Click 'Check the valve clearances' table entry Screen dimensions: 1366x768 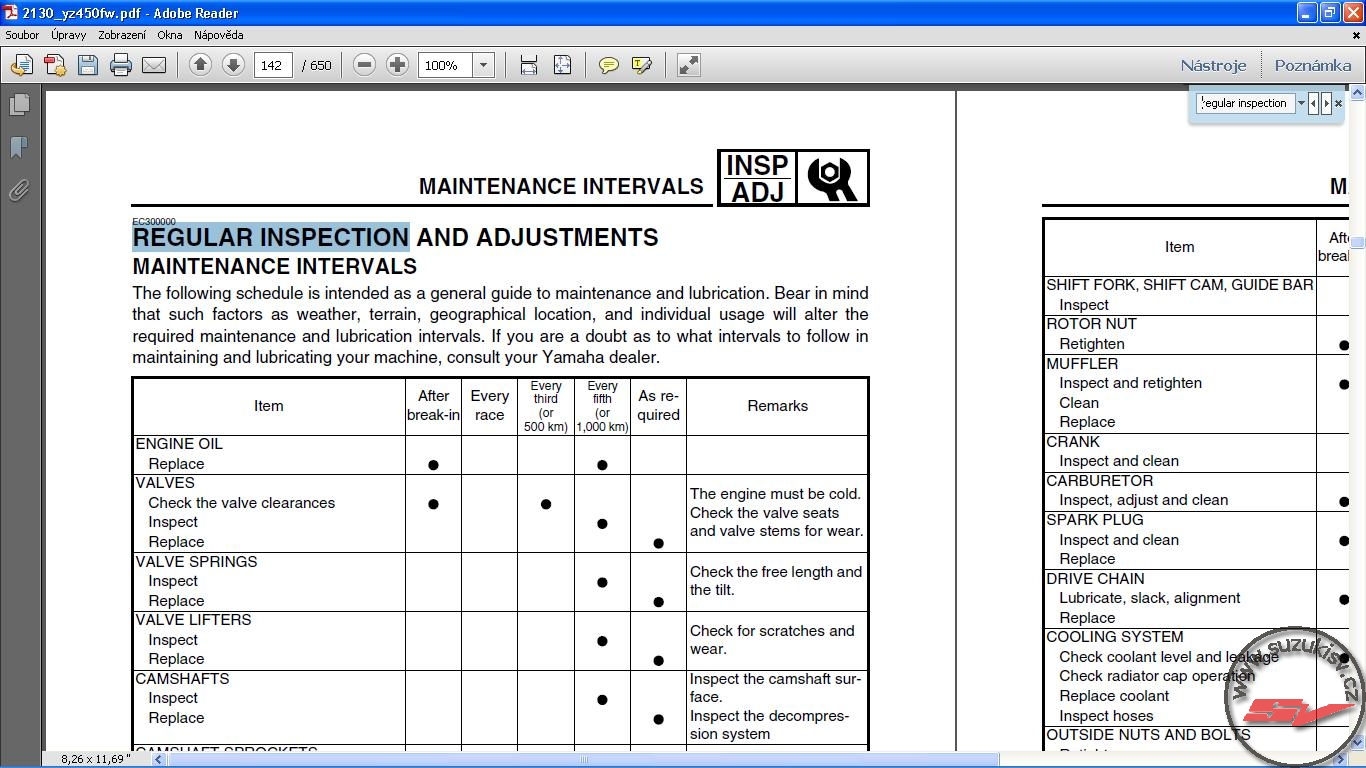242,503
